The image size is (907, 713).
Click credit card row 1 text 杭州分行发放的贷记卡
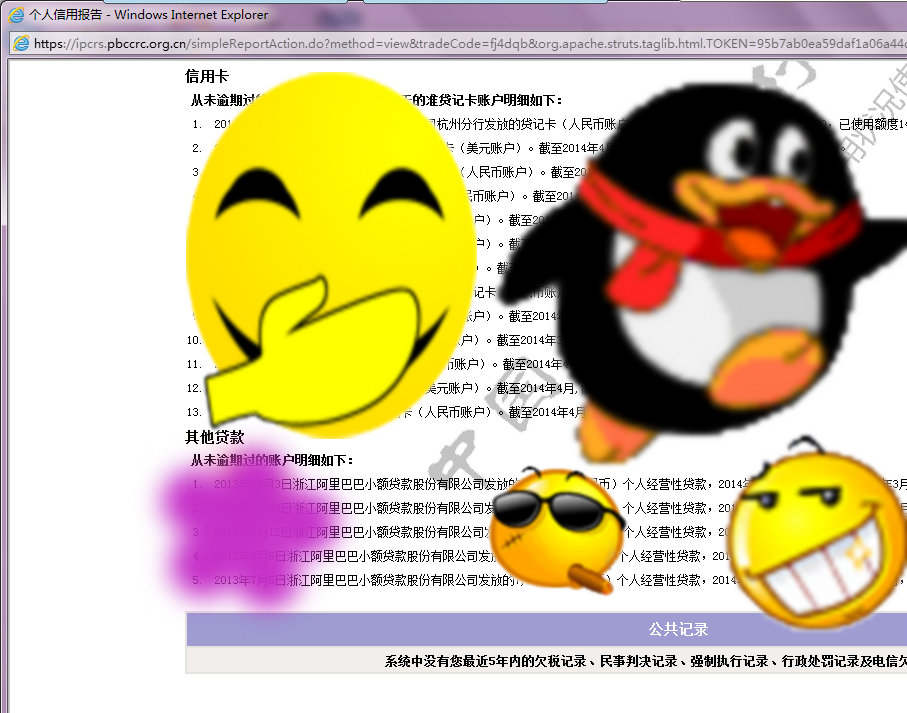coord(497,124)
